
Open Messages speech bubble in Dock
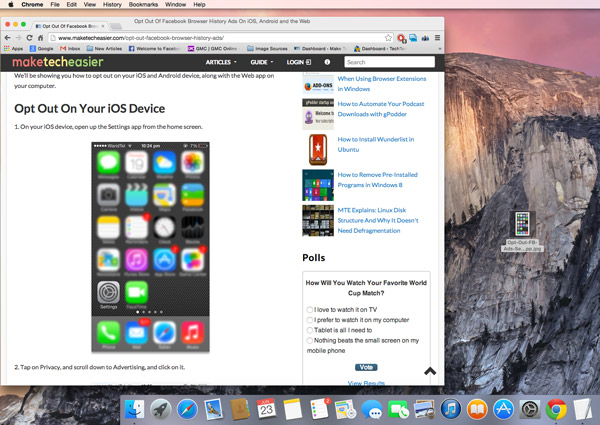pos(372,409)
